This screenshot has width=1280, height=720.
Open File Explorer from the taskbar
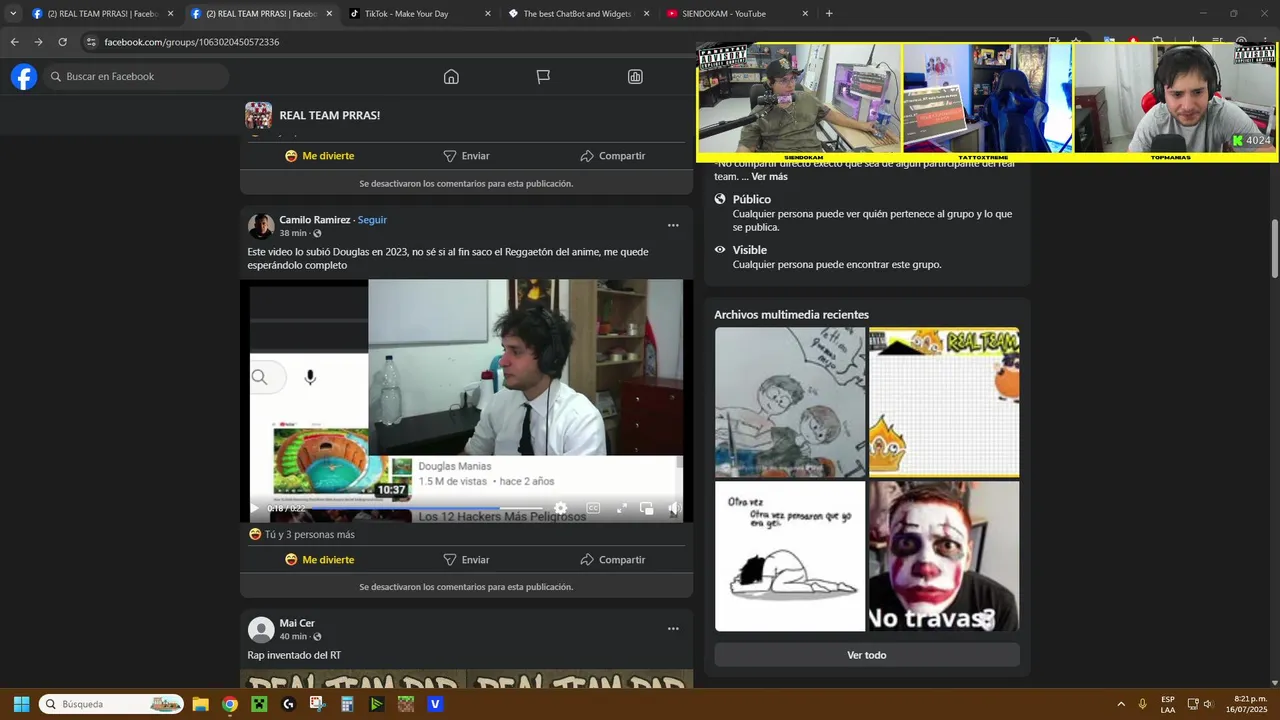(200, 704)
